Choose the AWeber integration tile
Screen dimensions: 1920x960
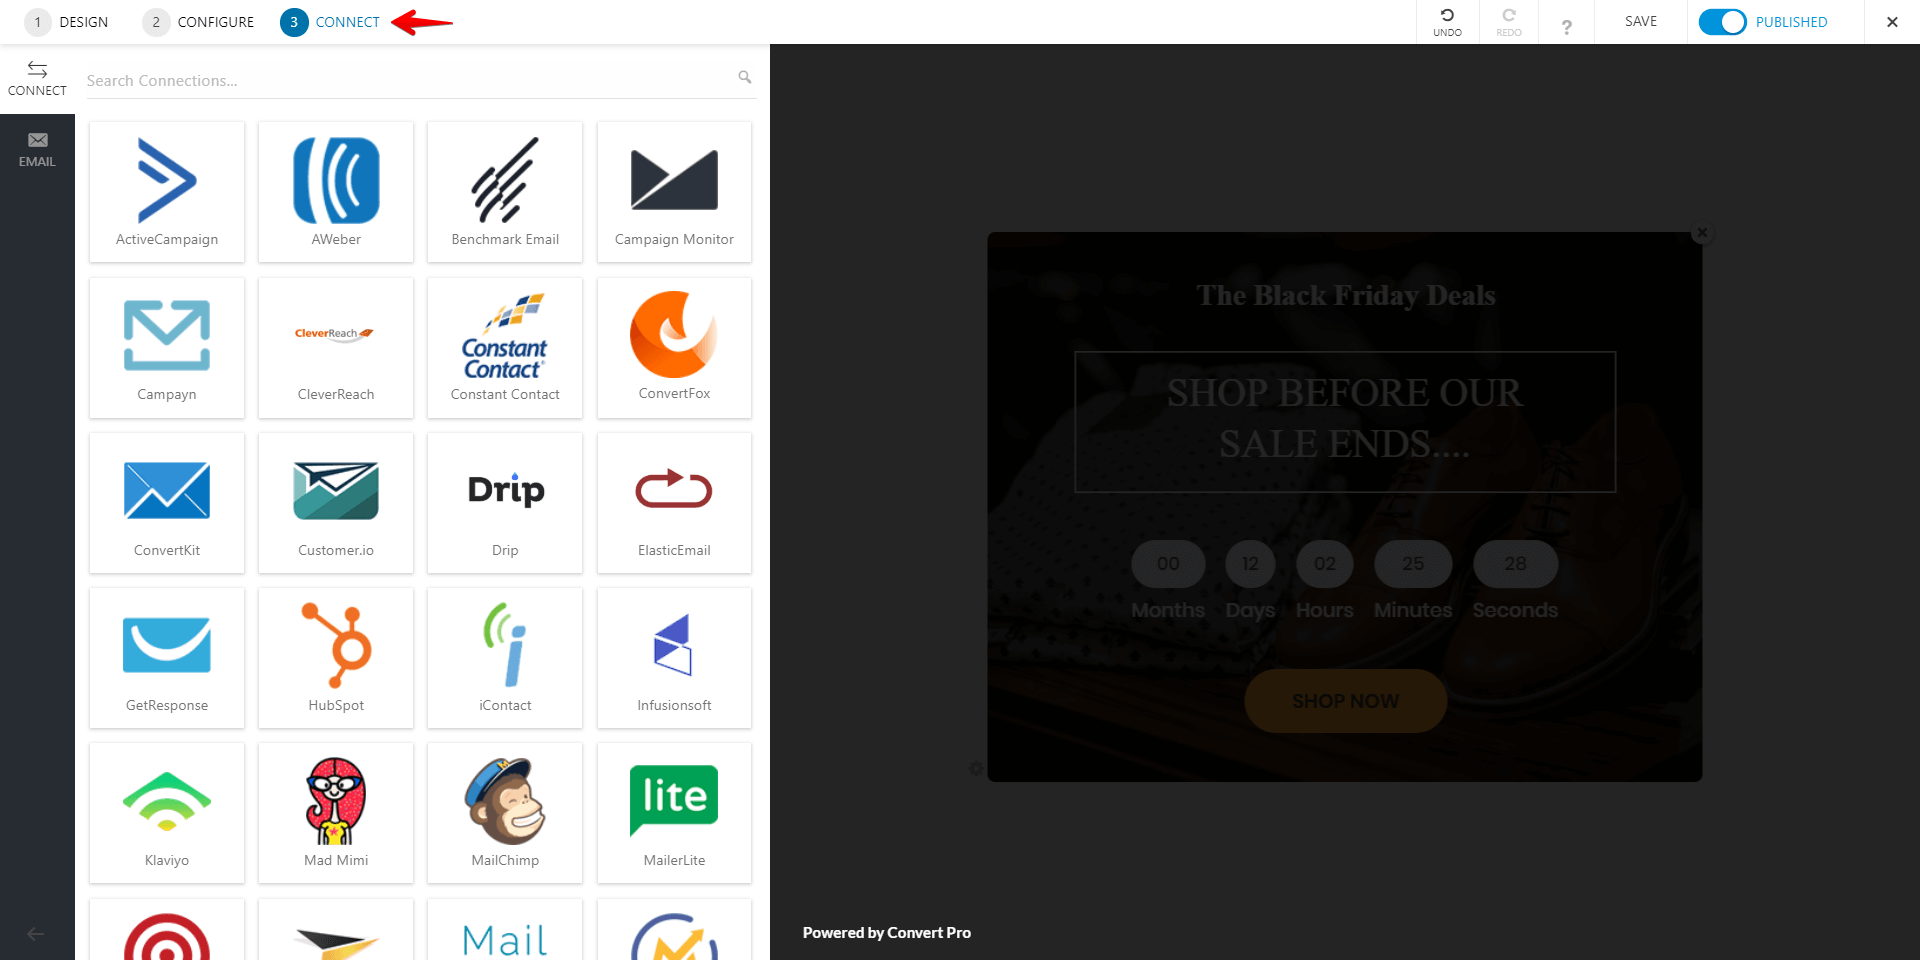click(336, 192)
